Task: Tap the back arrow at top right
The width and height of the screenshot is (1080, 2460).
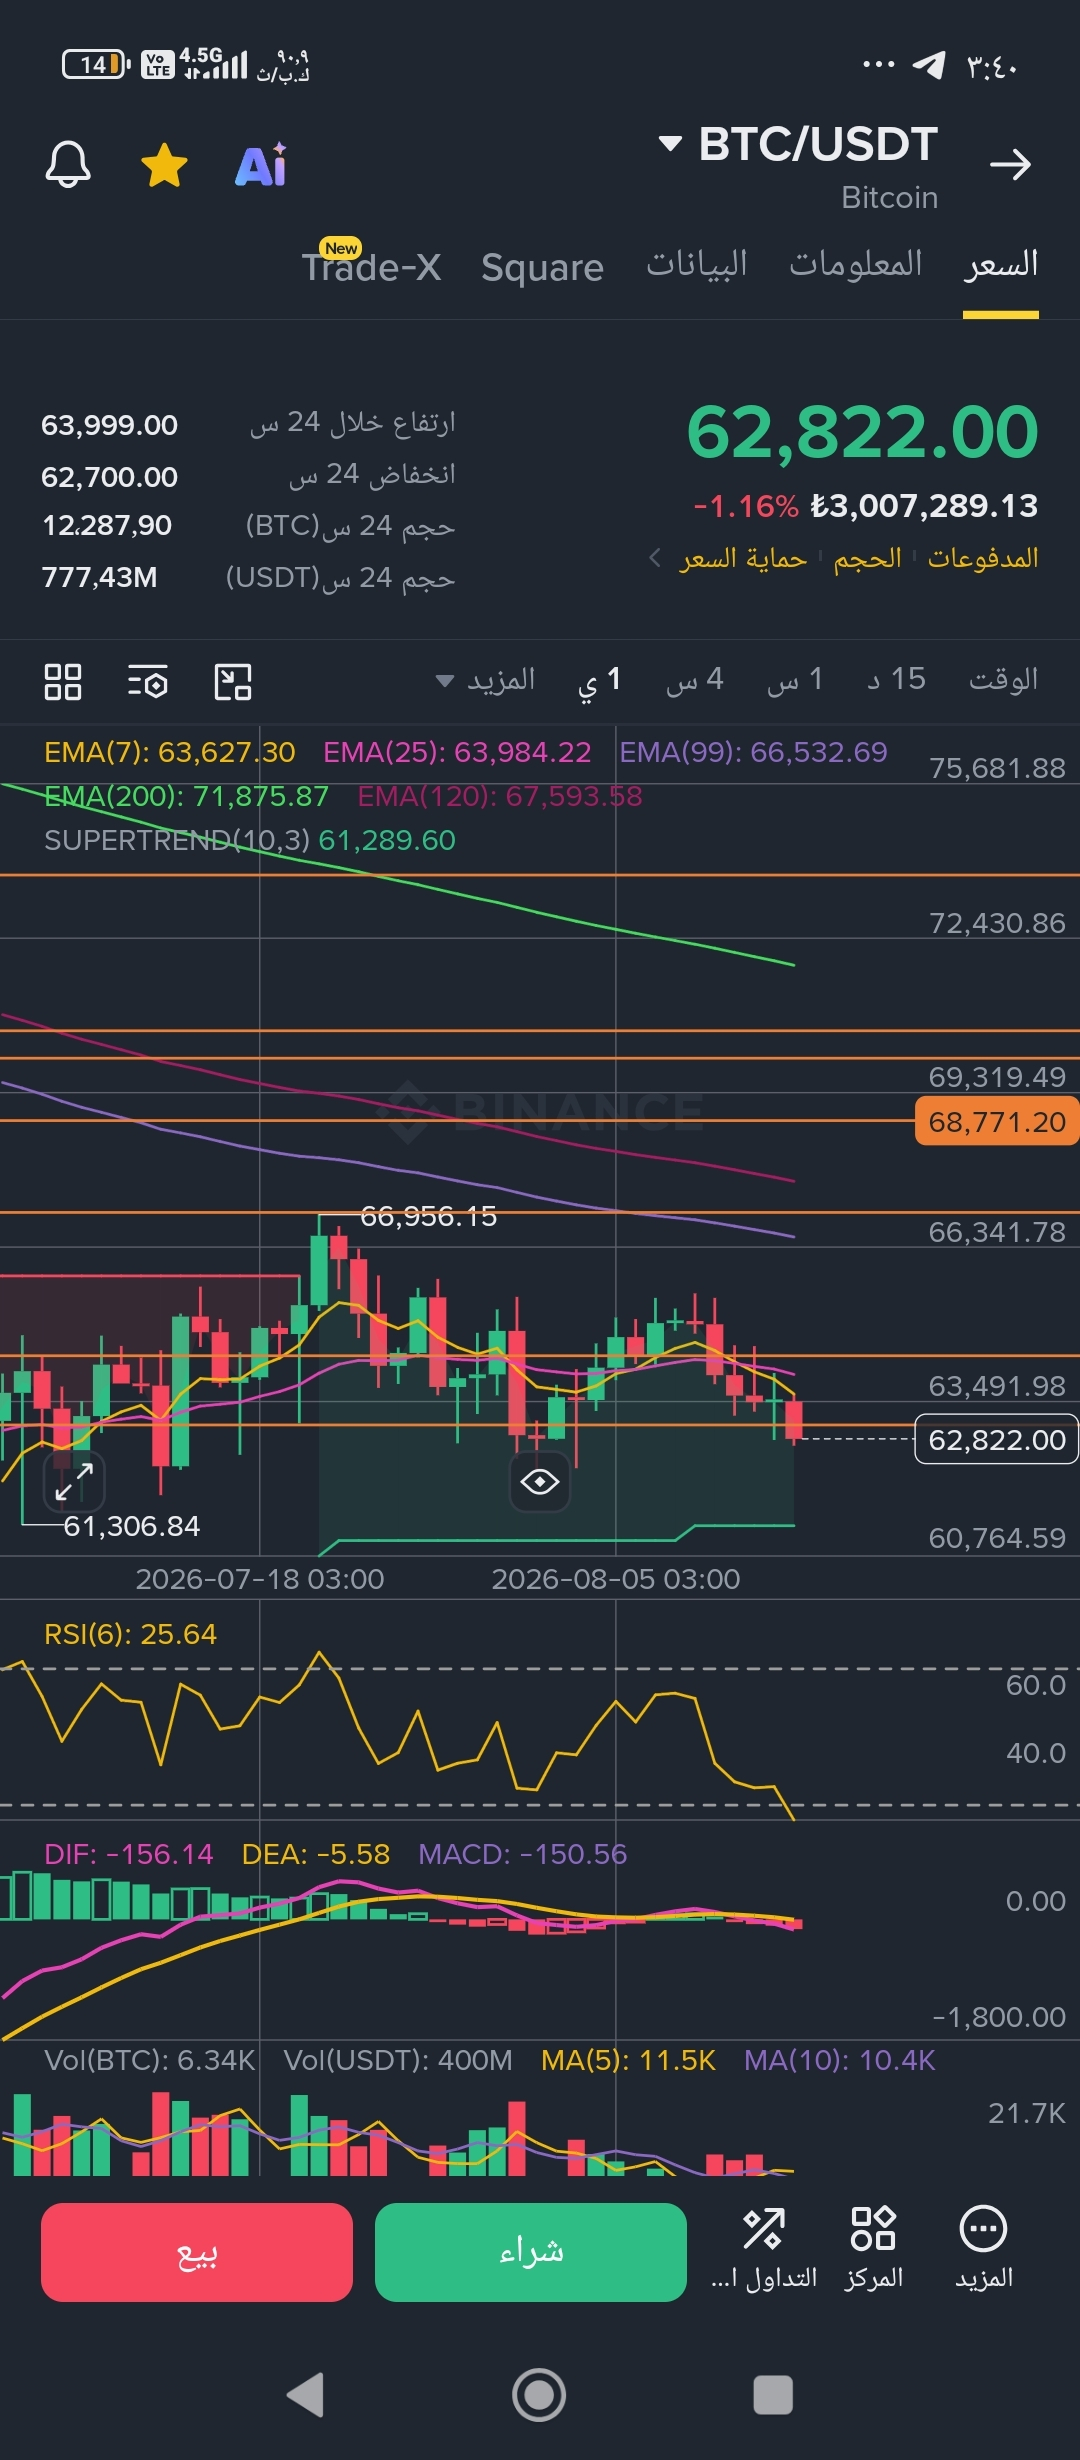Action: click(1010, 164)
